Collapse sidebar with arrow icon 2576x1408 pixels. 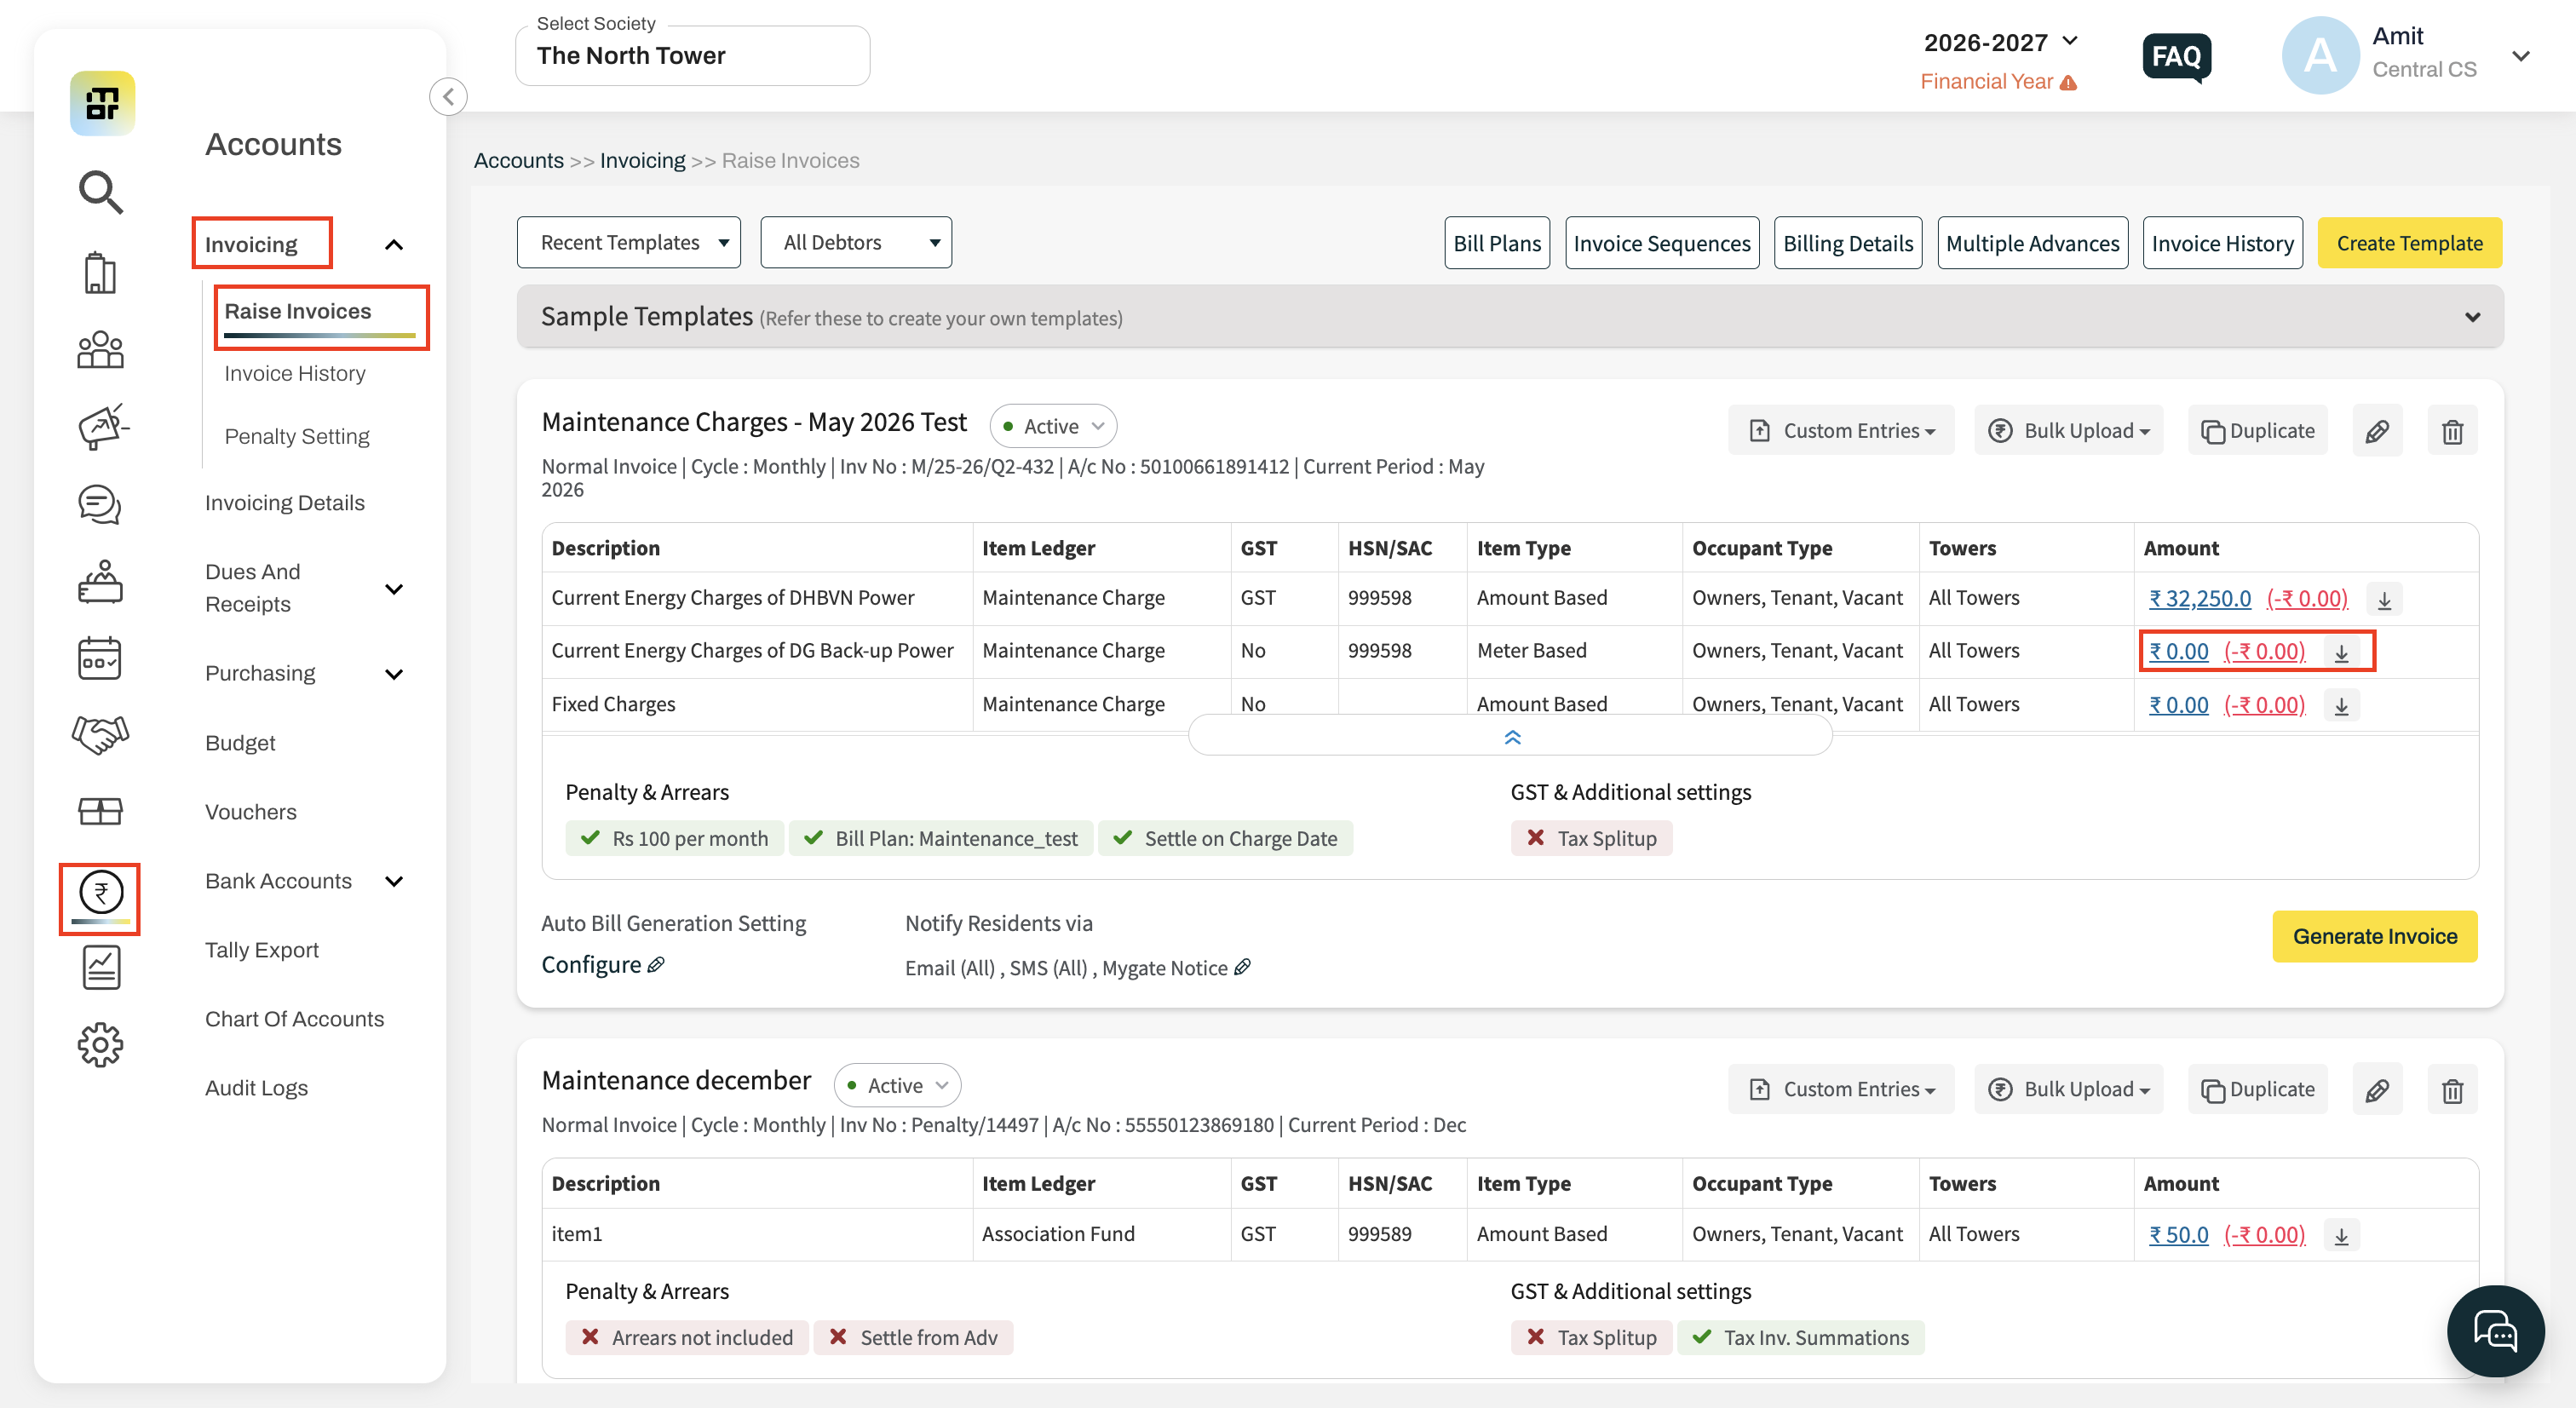pos(448,97)
